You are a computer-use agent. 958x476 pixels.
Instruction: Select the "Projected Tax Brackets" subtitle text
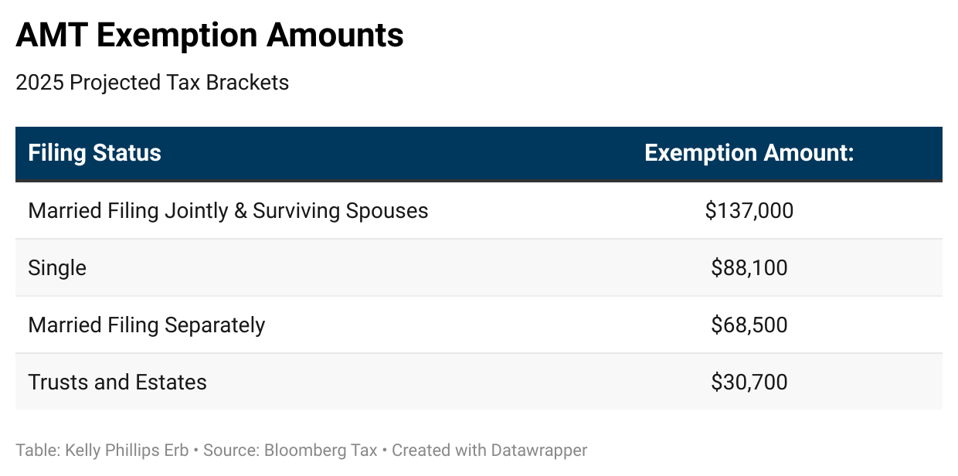click(177, 83)
